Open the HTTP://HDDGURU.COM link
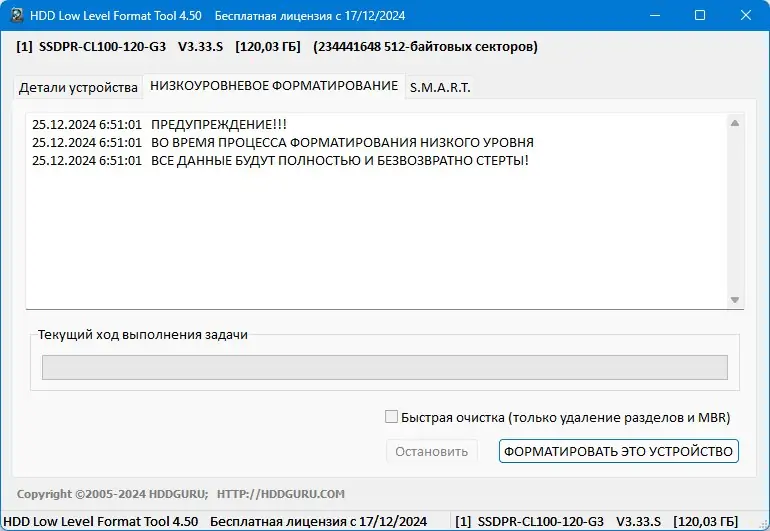The height and width of the screenshot is (531, 770). click(281, 494)
